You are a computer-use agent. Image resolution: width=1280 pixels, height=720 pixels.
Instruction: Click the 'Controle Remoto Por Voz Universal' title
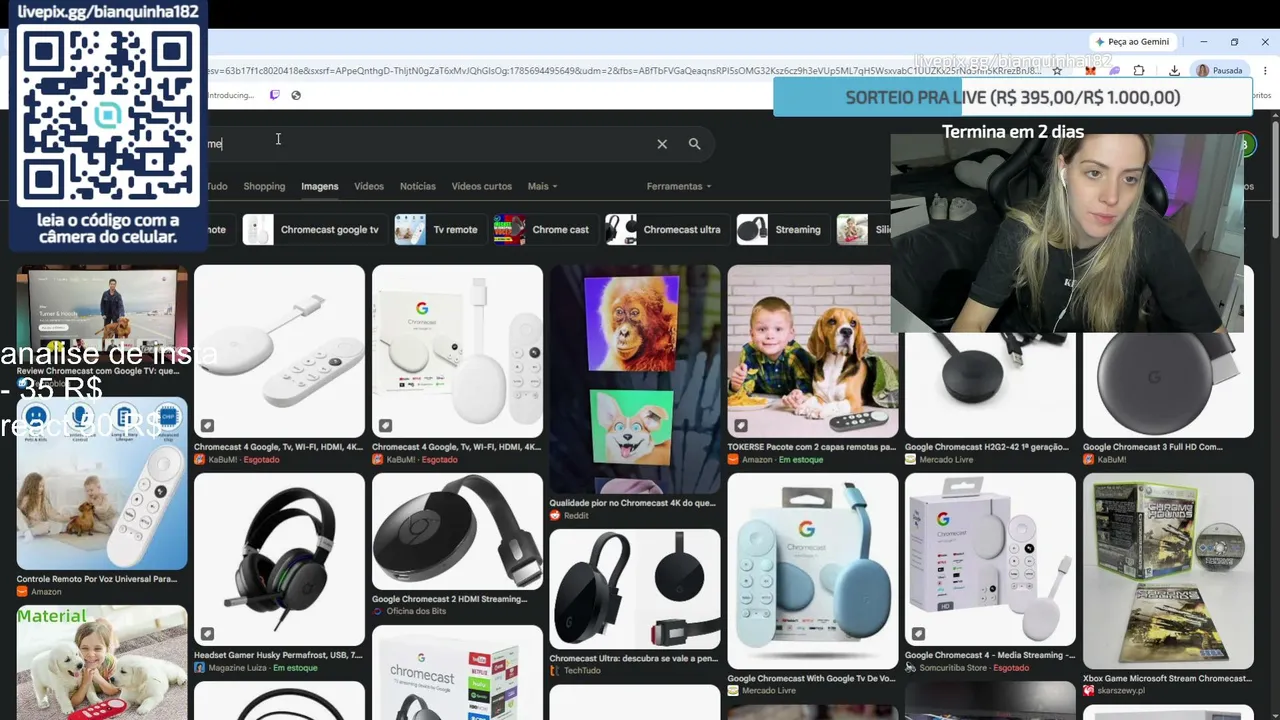click(97, 579)
